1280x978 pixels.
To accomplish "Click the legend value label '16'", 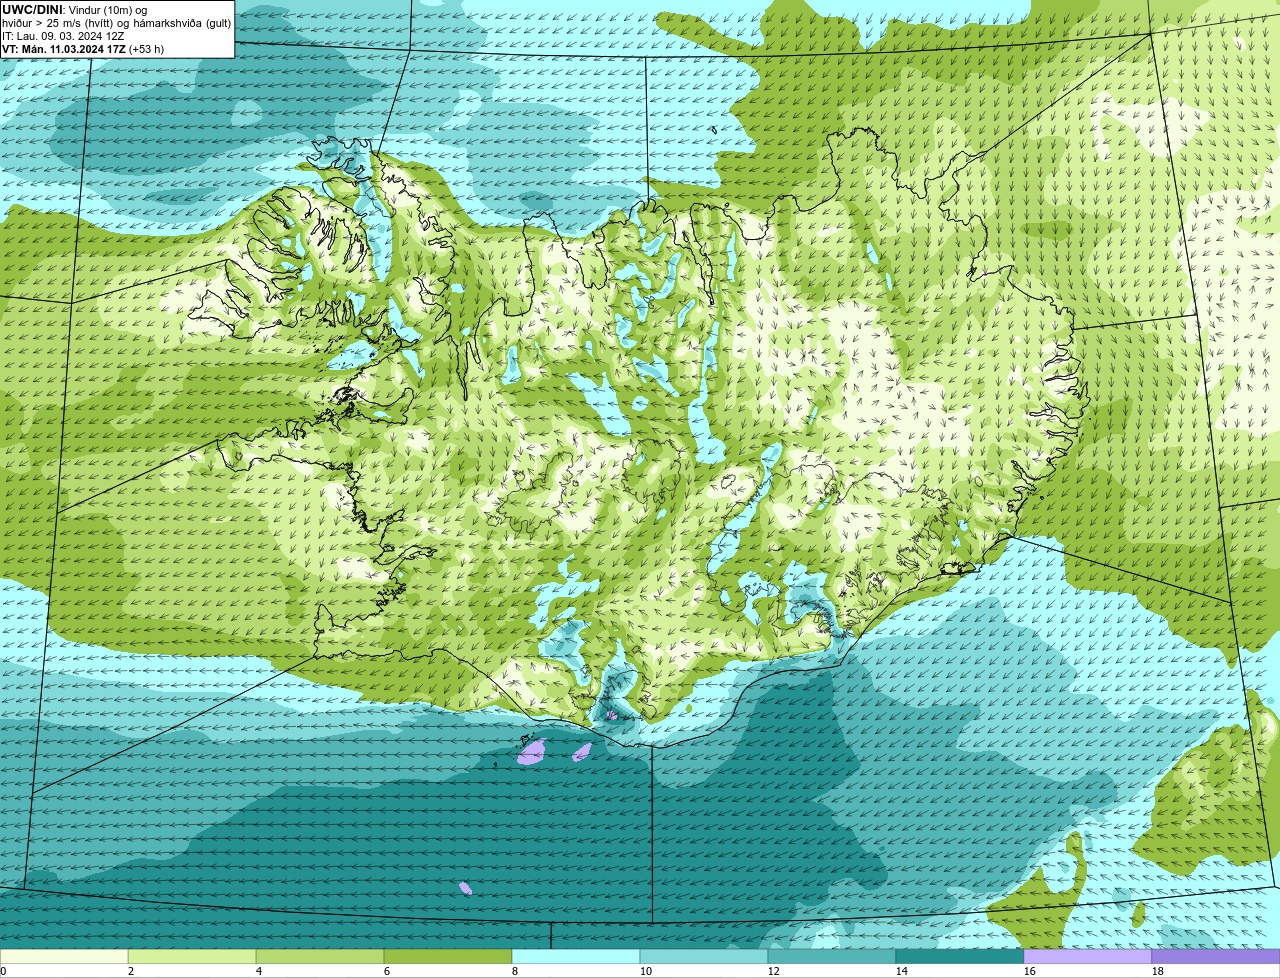I will (x=1029, y=971).
